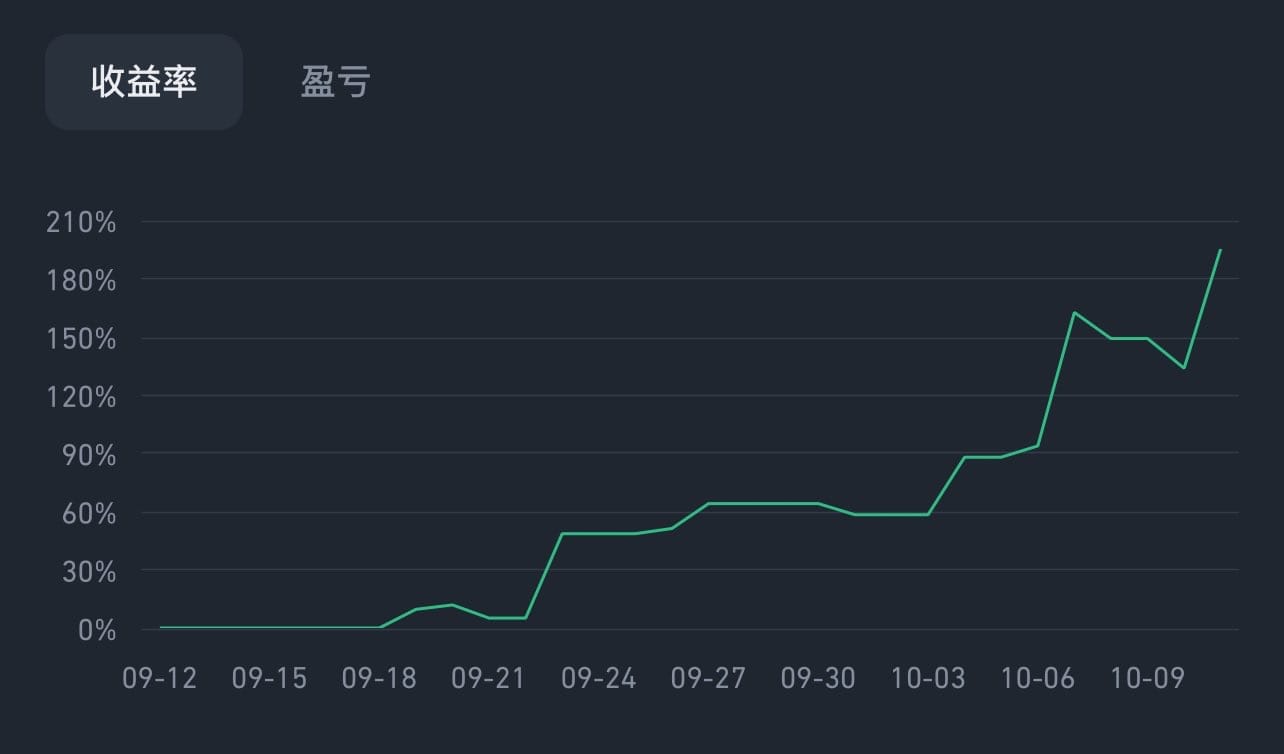Click the 180% y-axis label

(x=81, y=281)
